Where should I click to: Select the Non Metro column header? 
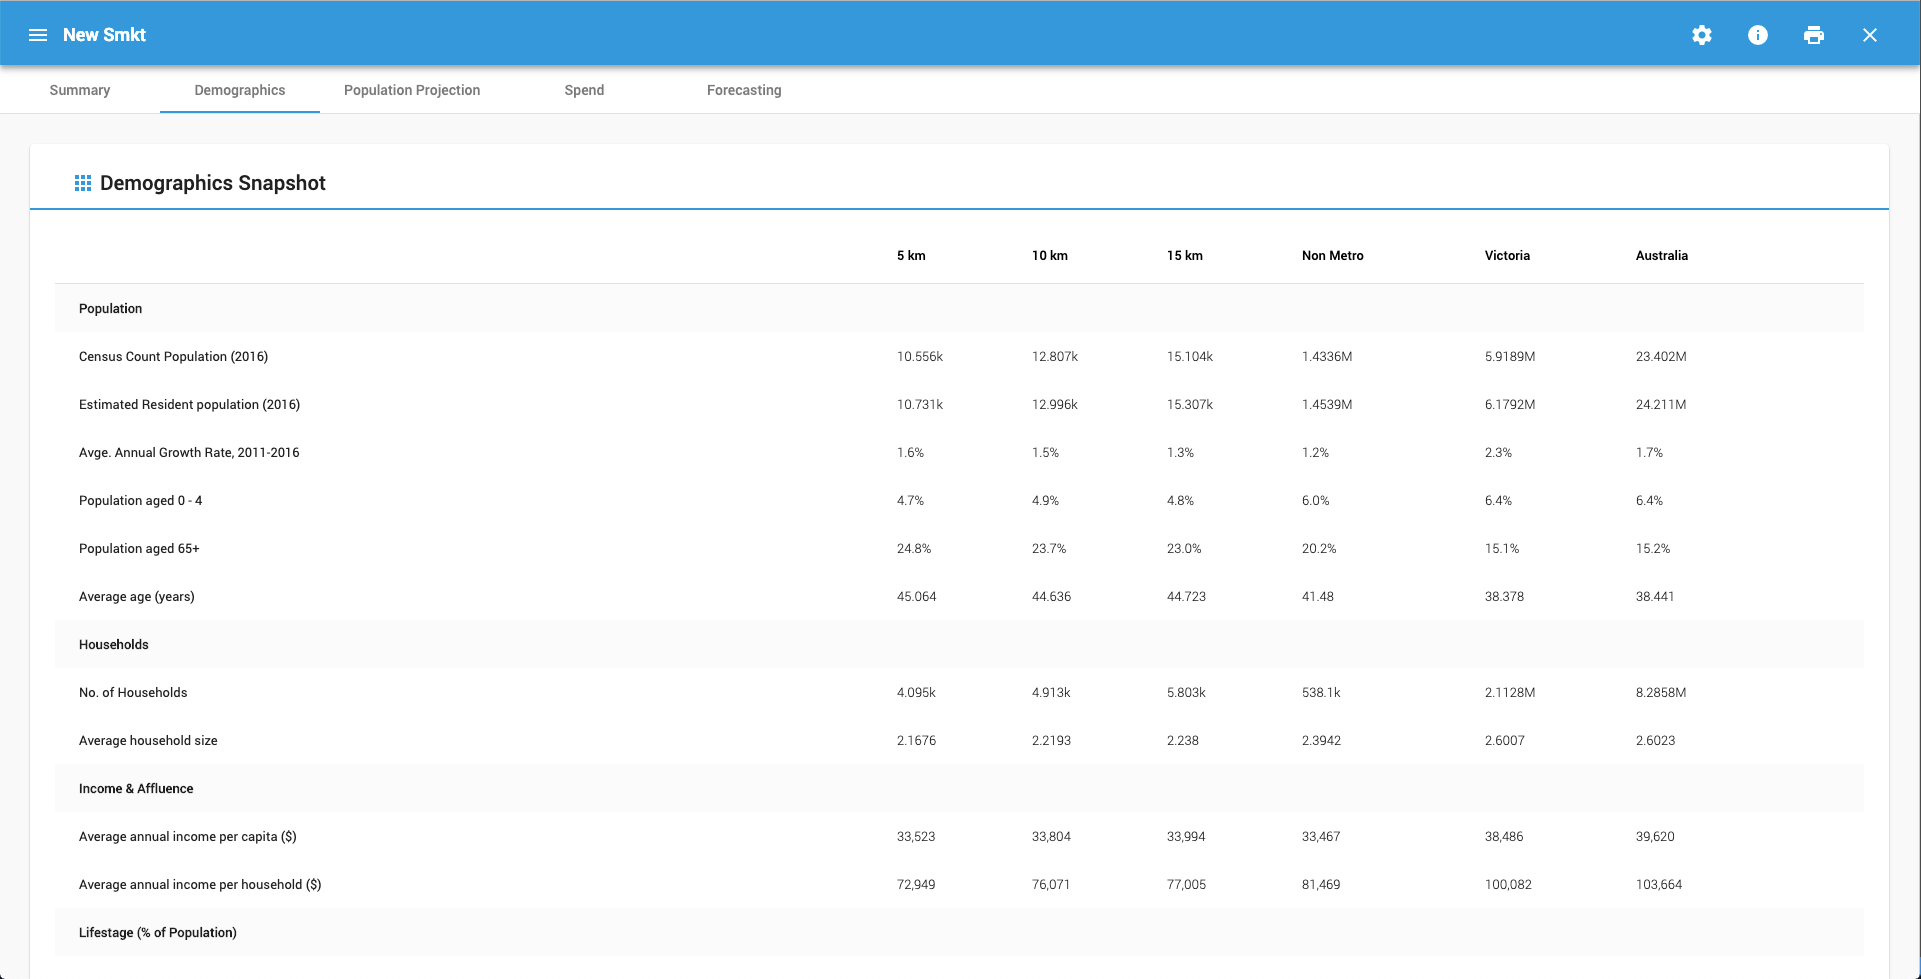(1333, 256)
